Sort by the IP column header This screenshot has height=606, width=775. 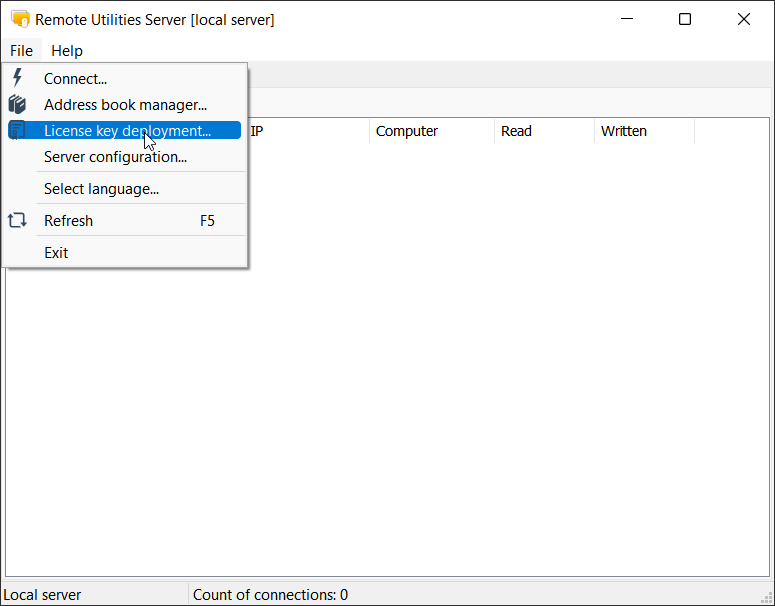[308, 131]
